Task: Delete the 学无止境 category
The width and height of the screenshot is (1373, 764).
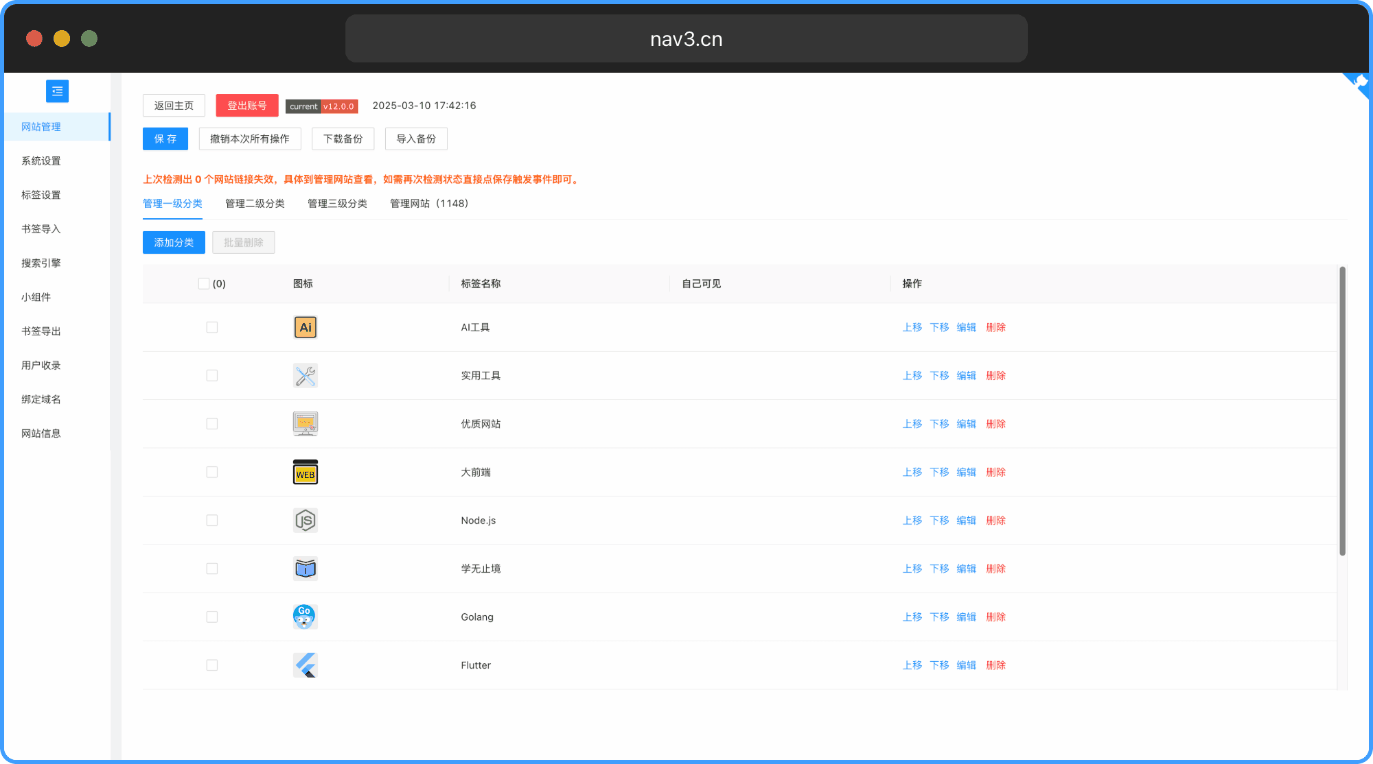Action: pyautogui.click(x=996, y=569)
